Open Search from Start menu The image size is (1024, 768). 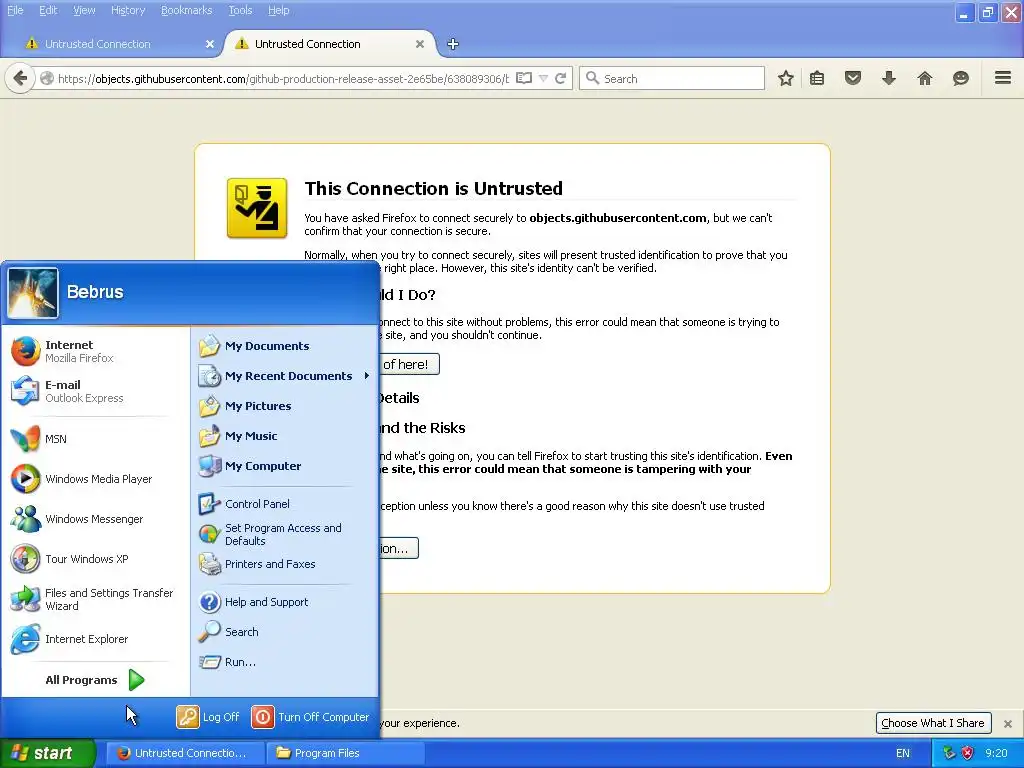point(284,632)
